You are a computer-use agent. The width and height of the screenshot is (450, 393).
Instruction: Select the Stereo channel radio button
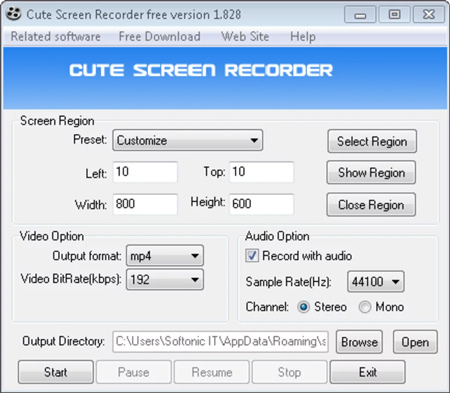tap(303, 307)
